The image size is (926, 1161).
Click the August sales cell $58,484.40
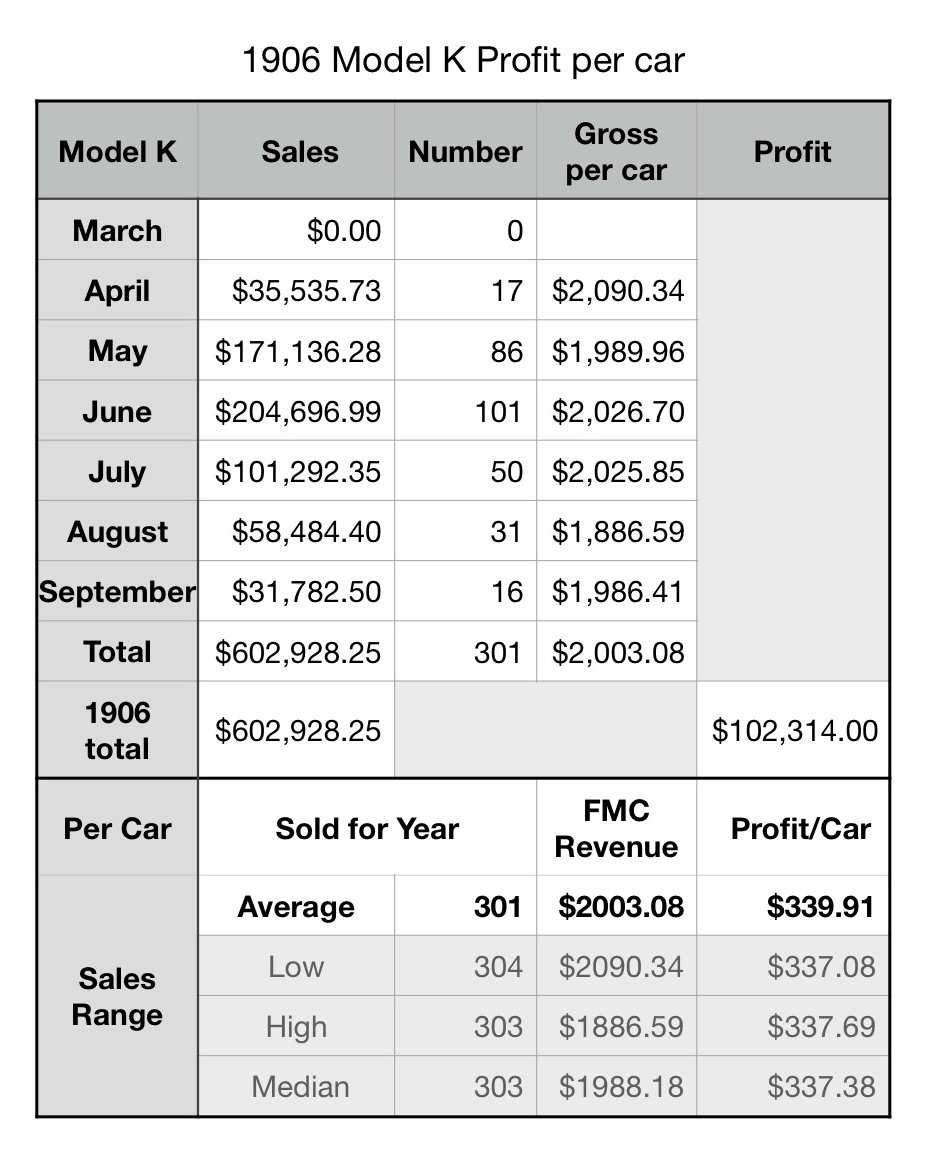tap(306, 531)
